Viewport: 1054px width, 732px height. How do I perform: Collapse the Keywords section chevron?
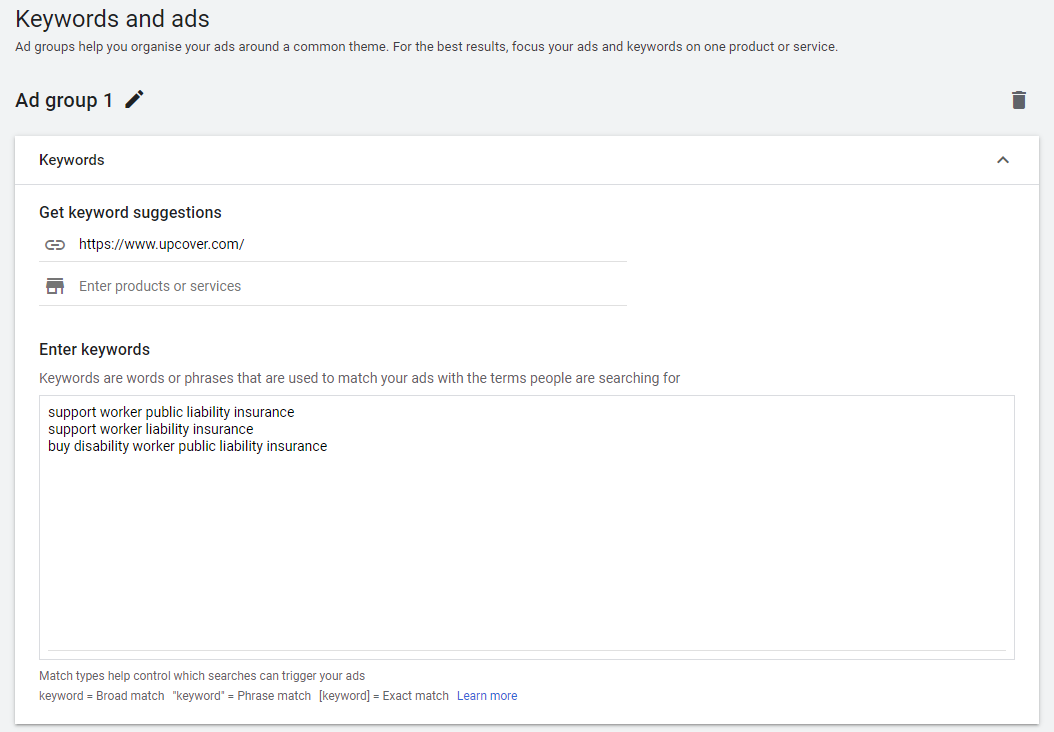point(1002,160)
